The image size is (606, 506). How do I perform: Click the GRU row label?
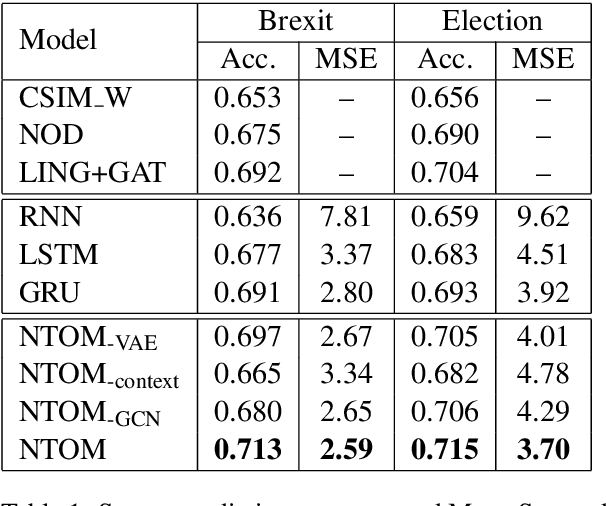click(x=48, y=293)
